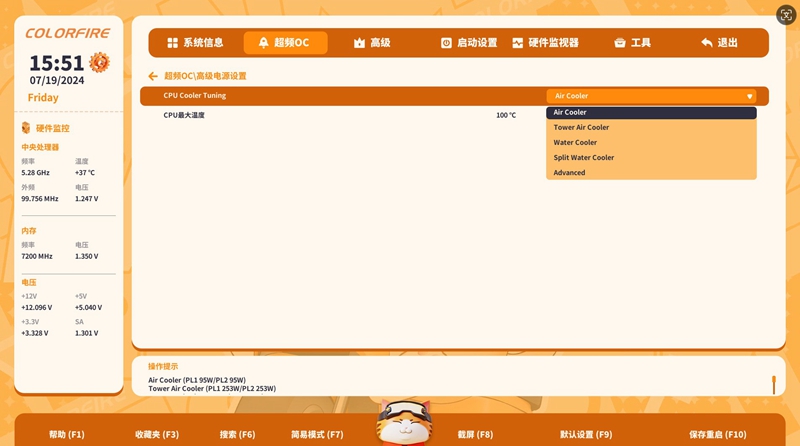Screen dimensions: 800x446
Task: Click 默认设置 (F9) button
Action: [x=586, y=435]
